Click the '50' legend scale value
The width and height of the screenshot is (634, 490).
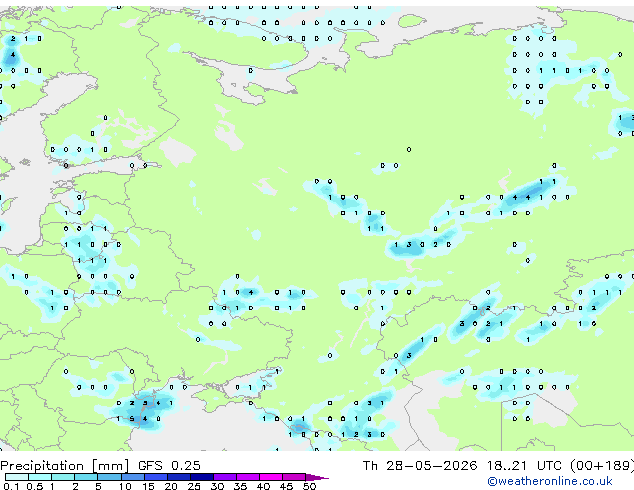310,486
